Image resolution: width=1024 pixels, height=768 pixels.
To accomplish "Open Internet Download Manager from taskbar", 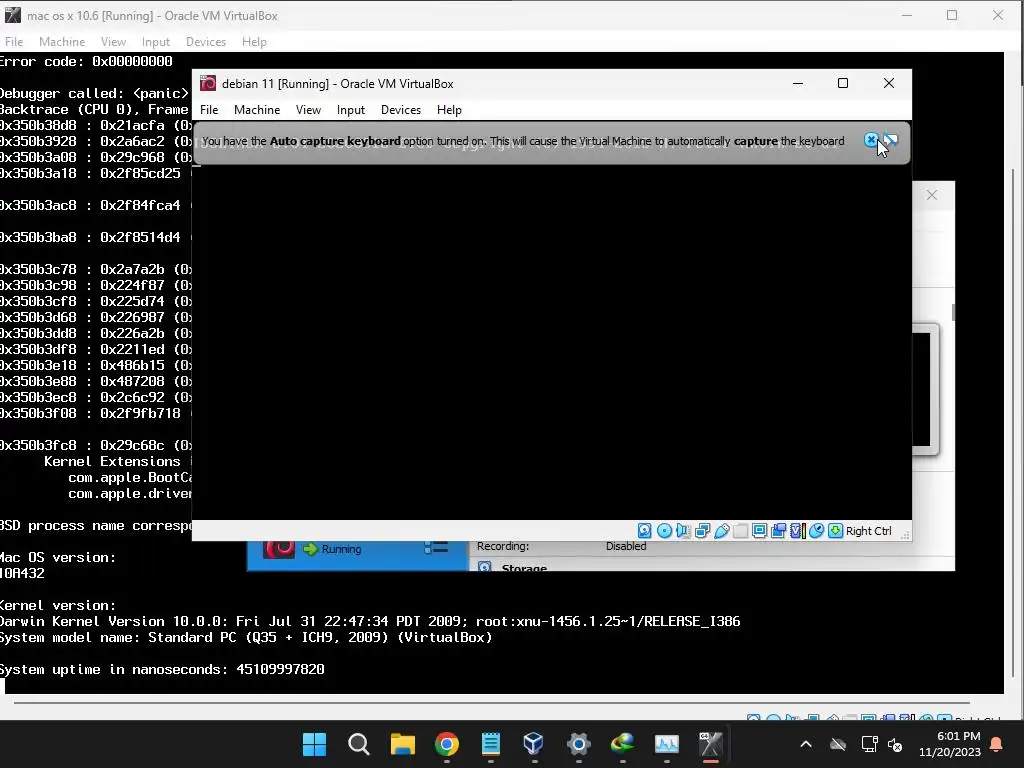I will [622, 744].
